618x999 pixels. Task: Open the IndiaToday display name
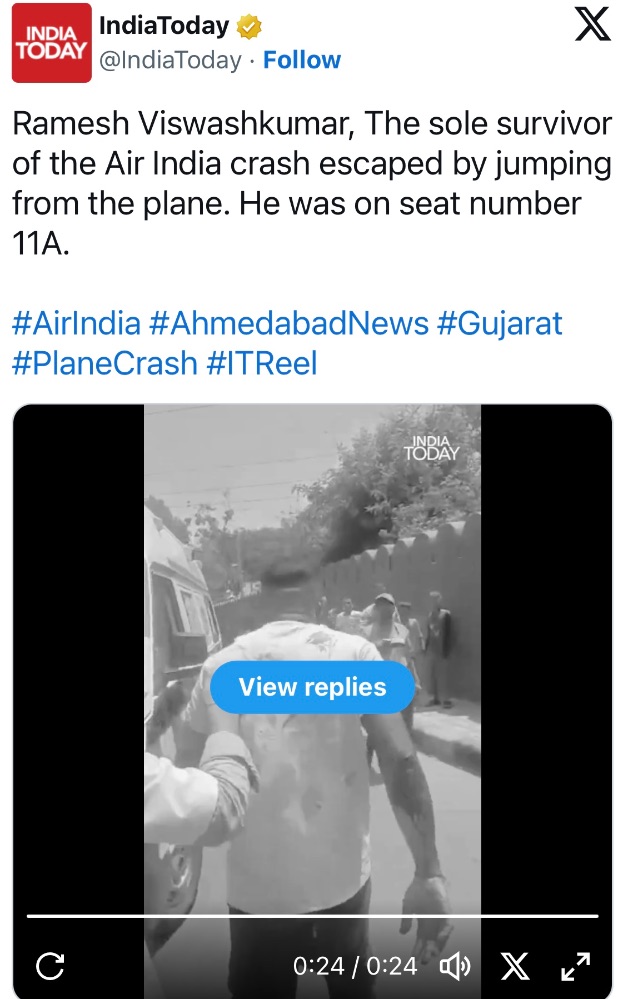pos(164,26)
